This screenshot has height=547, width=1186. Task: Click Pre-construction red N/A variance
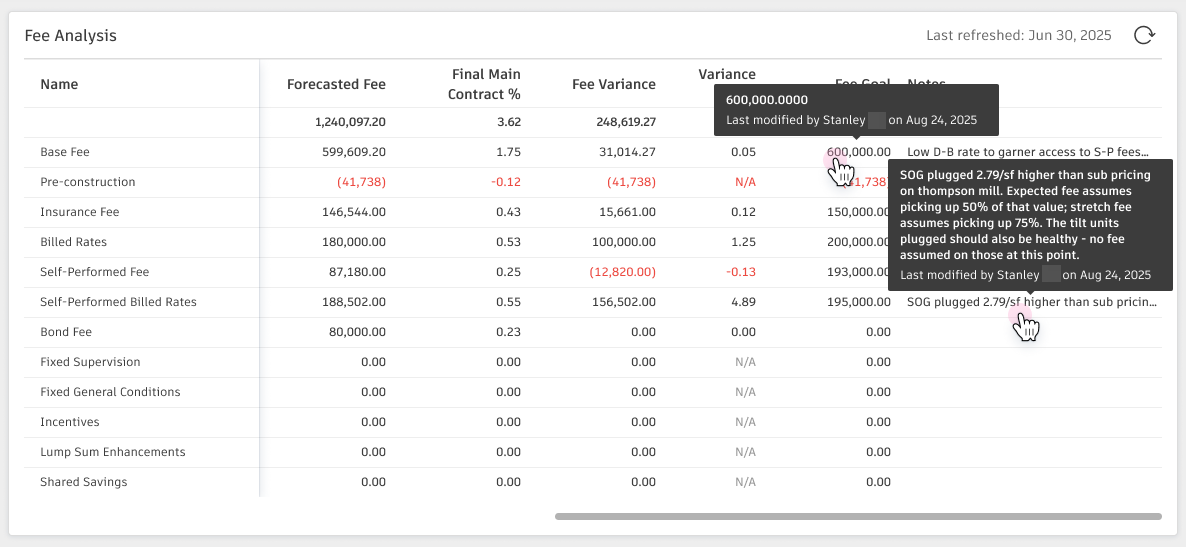[x=745, y=182]
